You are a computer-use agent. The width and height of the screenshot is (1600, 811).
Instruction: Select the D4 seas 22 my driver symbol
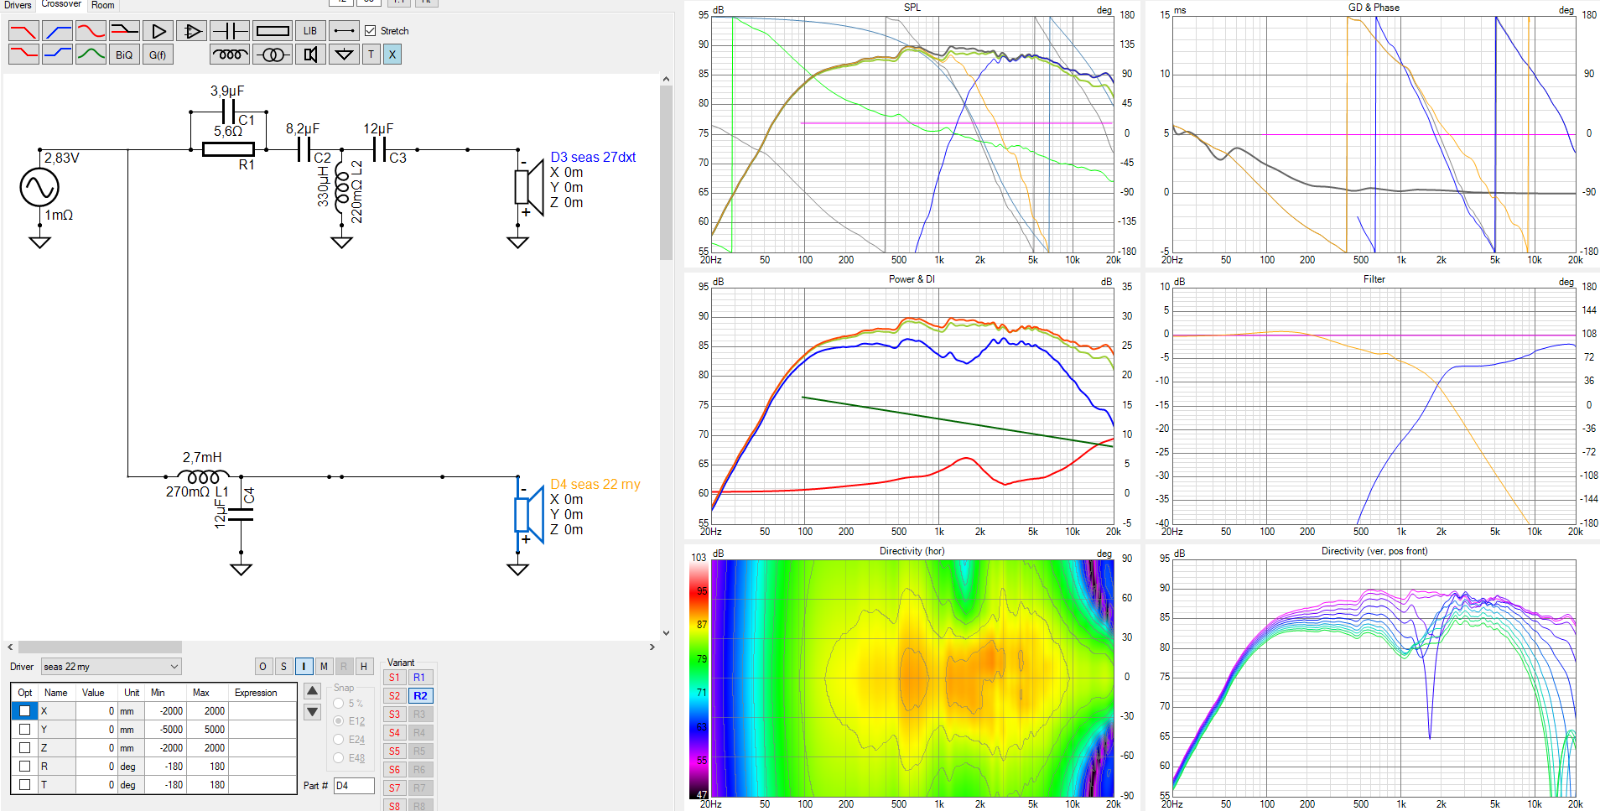(528, 512)
